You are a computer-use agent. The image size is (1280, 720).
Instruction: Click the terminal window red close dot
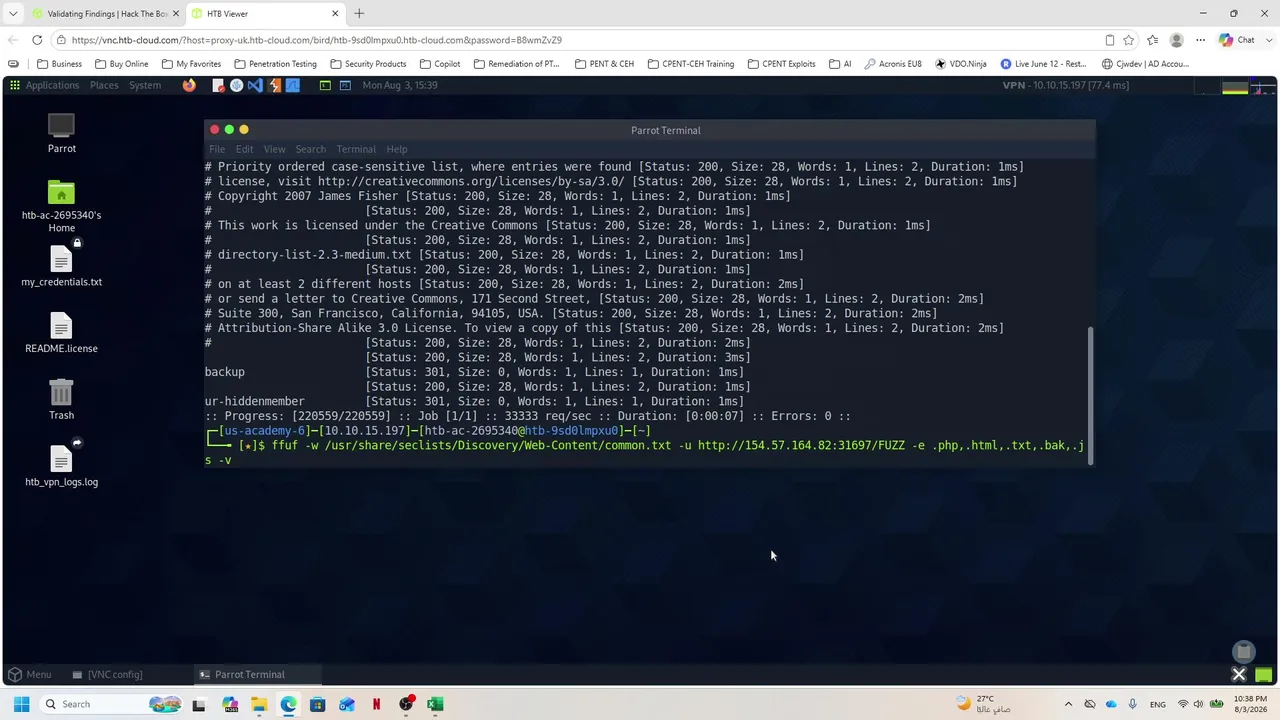[x=214, y=130]
